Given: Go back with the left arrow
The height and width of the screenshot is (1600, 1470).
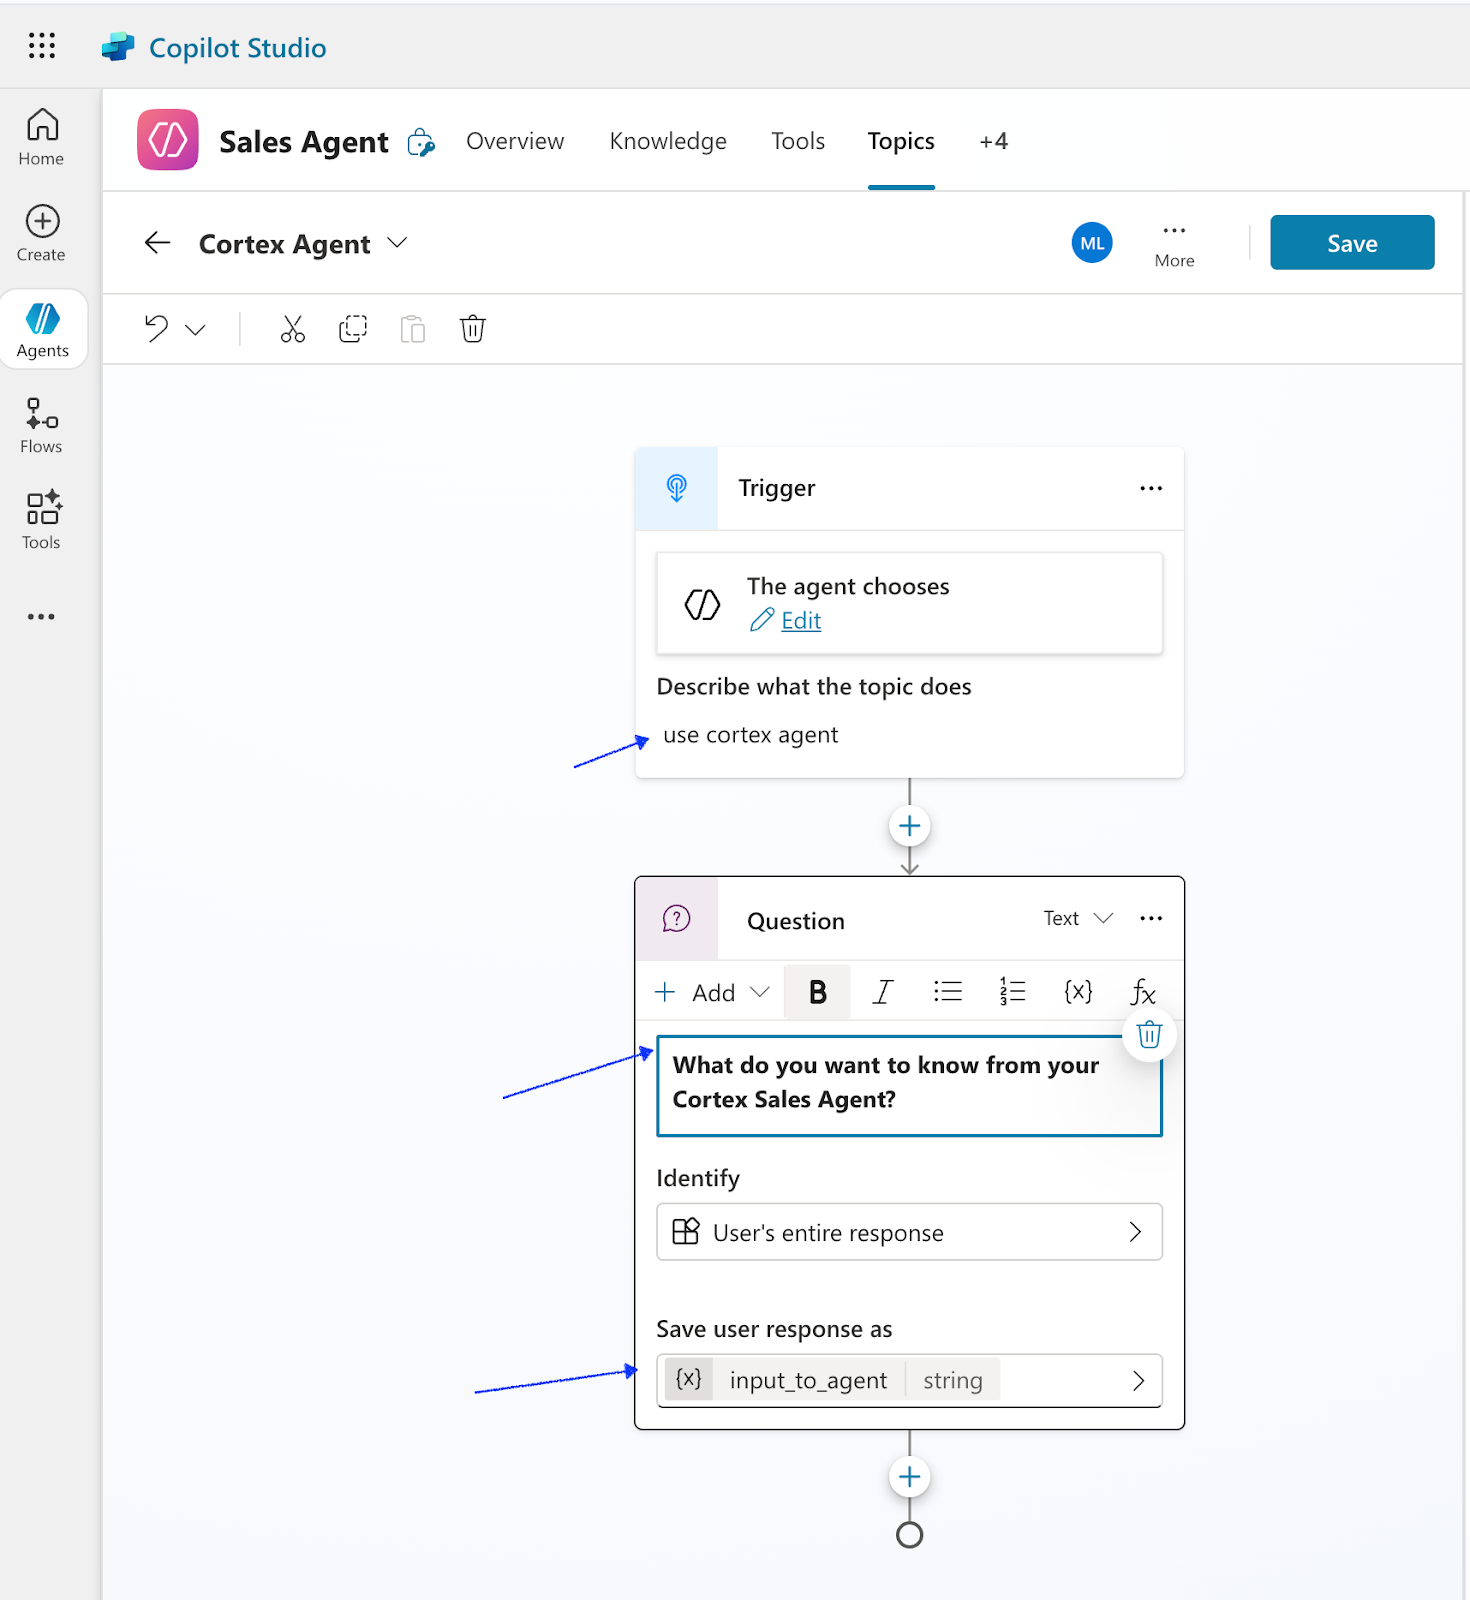Looking at the screenshot, I should tap(158, 243).
